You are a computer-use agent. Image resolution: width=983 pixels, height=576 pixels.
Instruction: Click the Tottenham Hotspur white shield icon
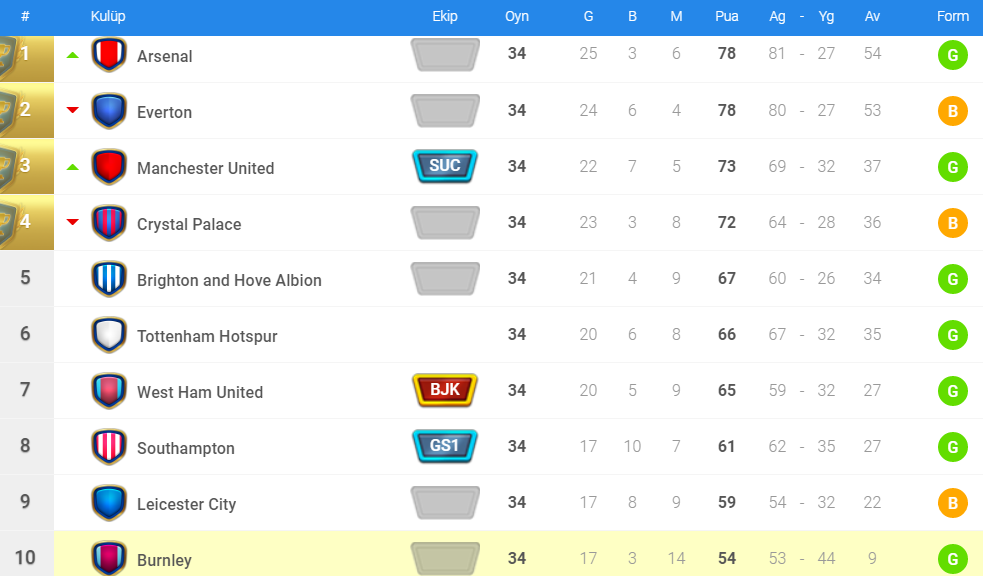(x=109, y=335)
